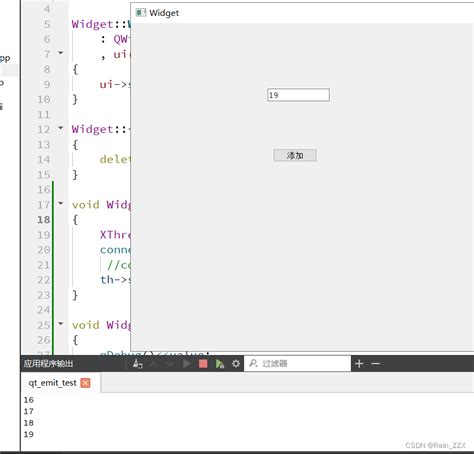Zoom out output text with the minus icon
The image size is (474, 454).
(376, 364)
